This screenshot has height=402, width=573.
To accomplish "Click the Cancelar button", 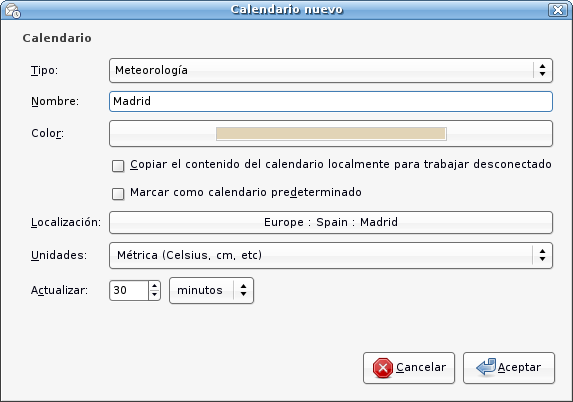I will [409, 368].
